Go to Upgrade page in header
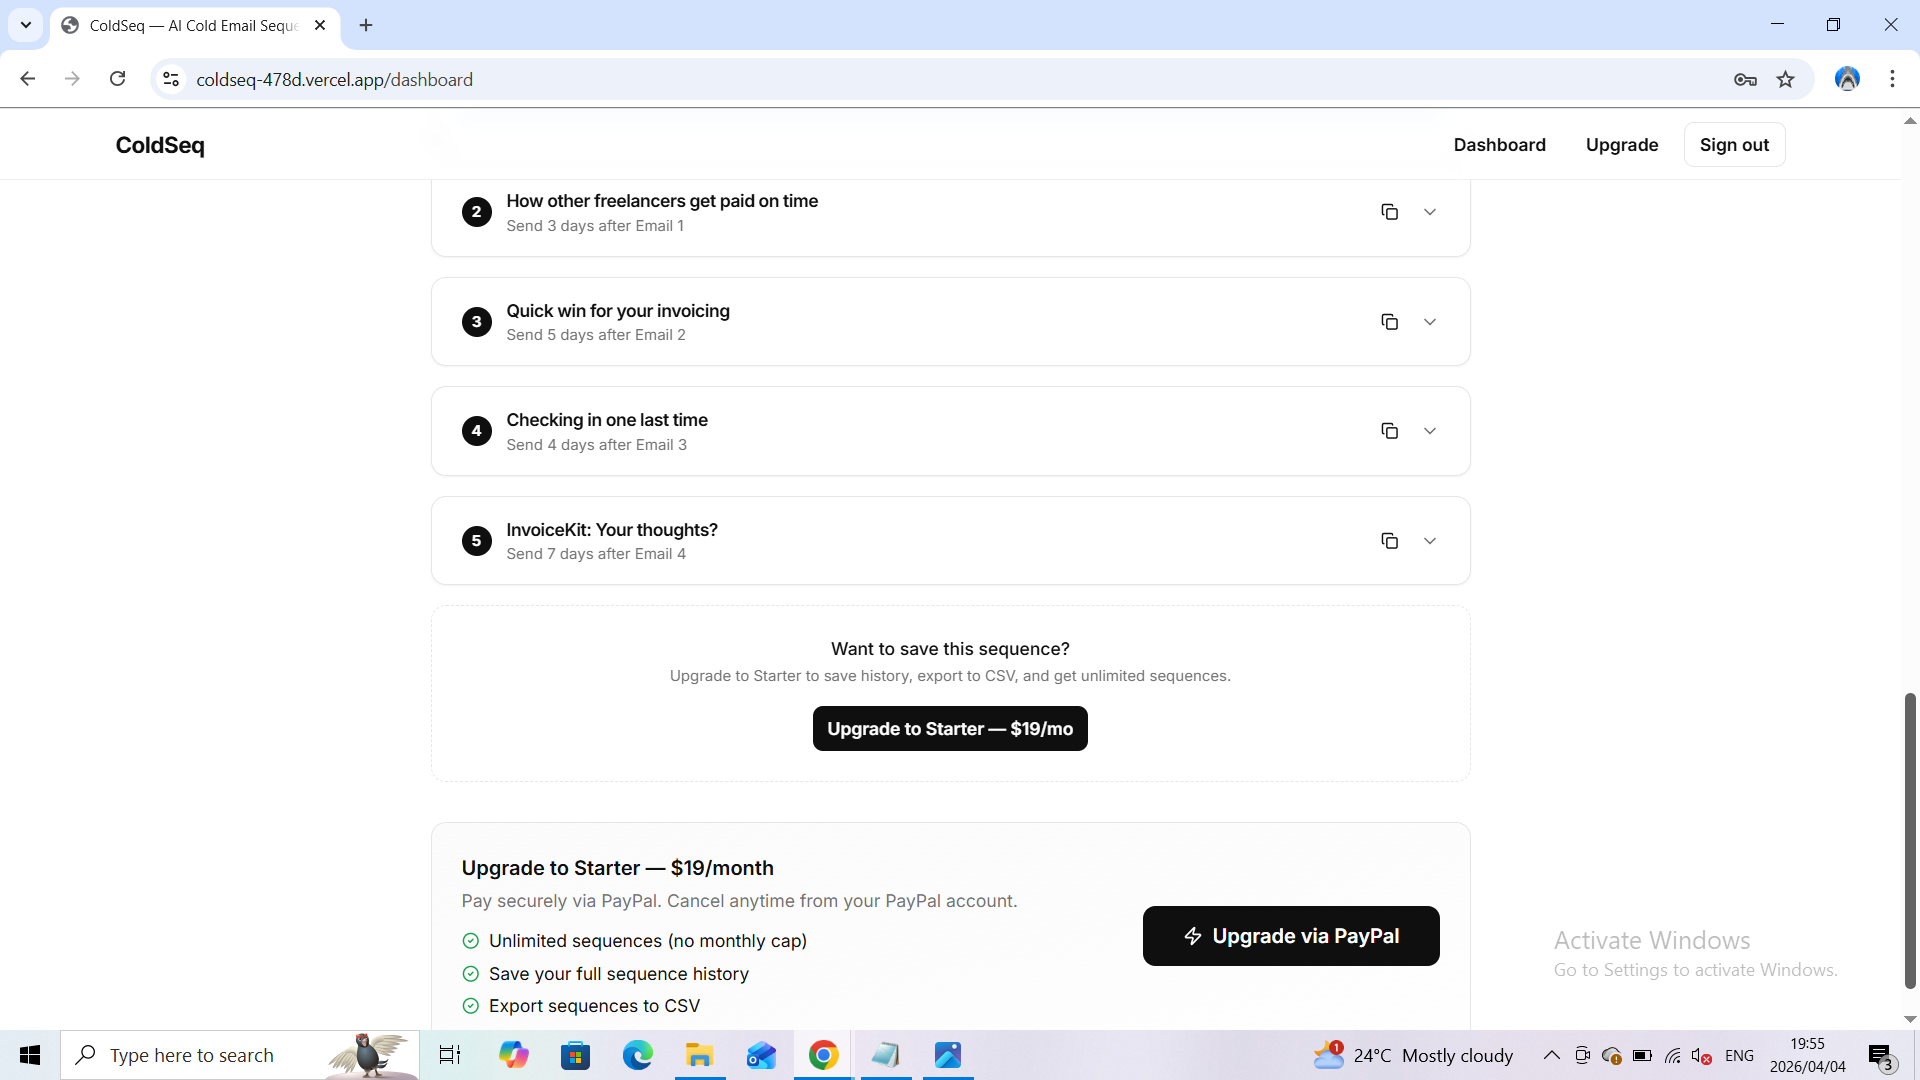 [x=1621, y=145]
